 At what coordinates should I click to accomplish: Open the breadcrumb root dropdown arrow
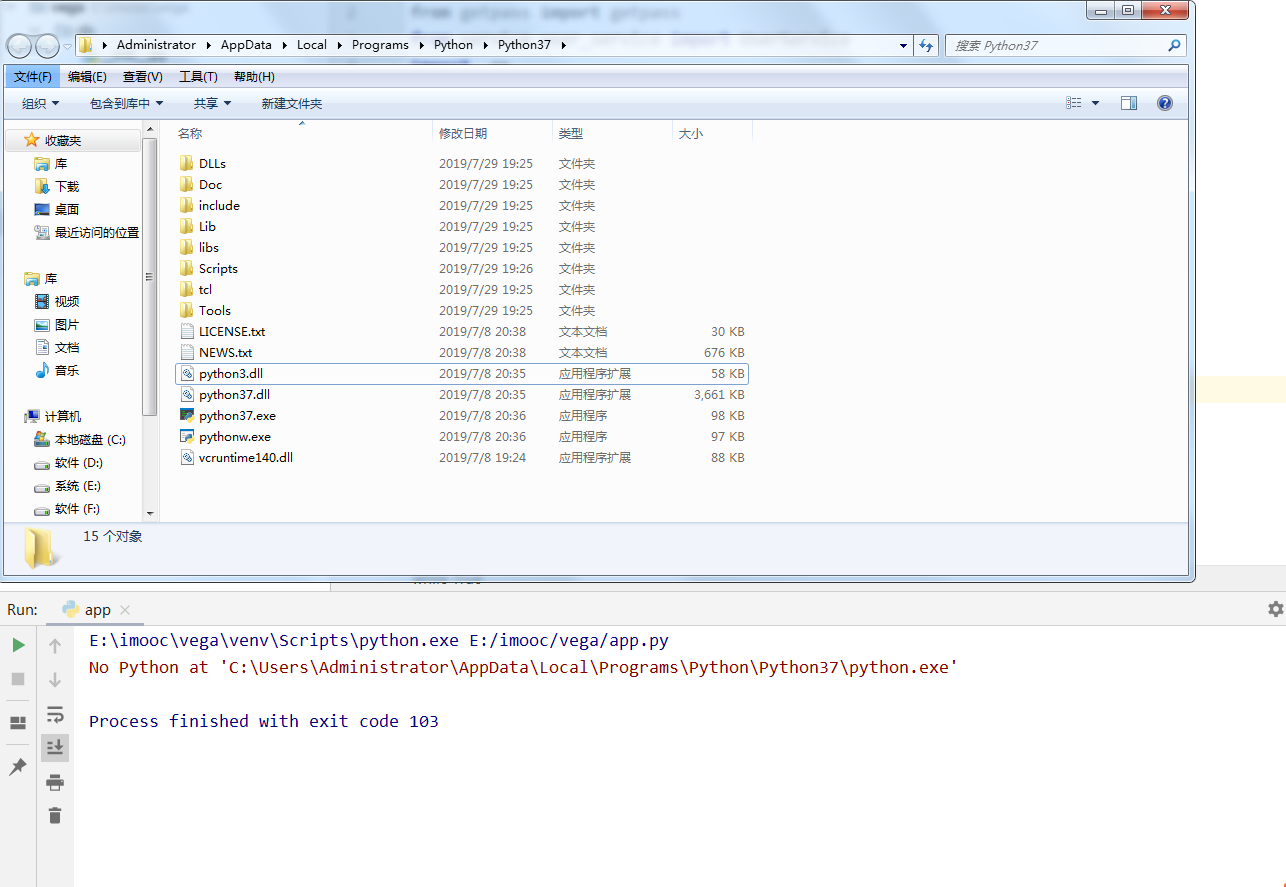pos(106,45)
